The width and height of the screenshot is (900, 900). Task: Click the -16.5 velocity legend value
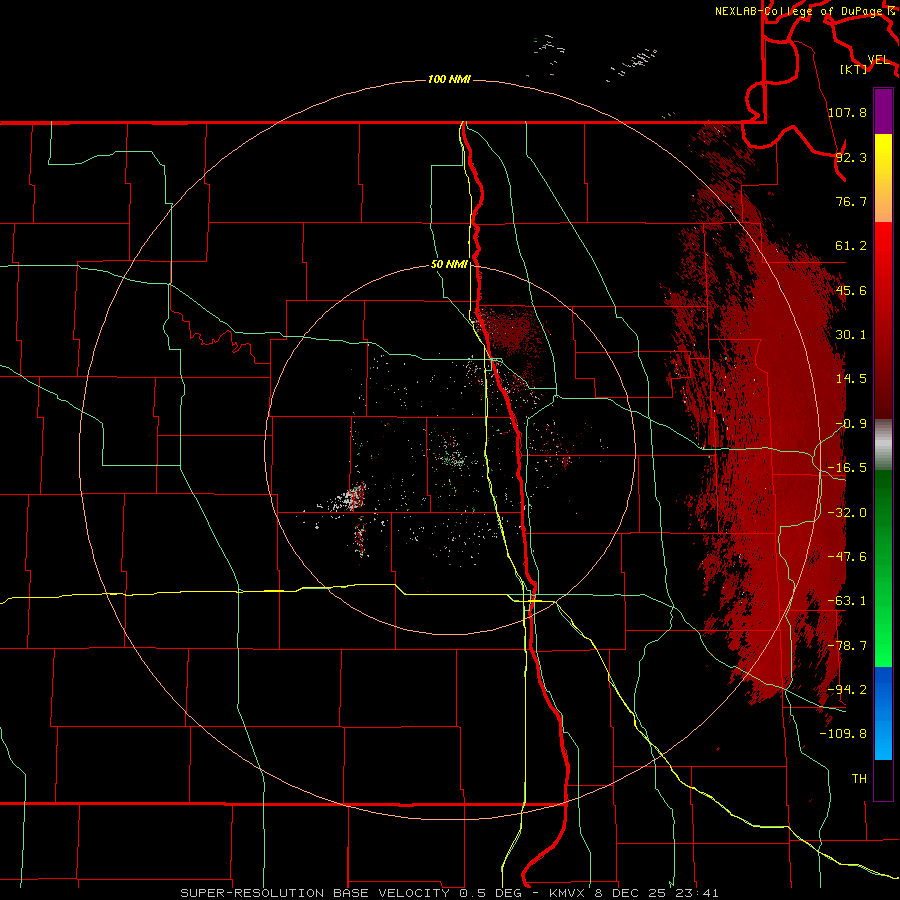847,468
